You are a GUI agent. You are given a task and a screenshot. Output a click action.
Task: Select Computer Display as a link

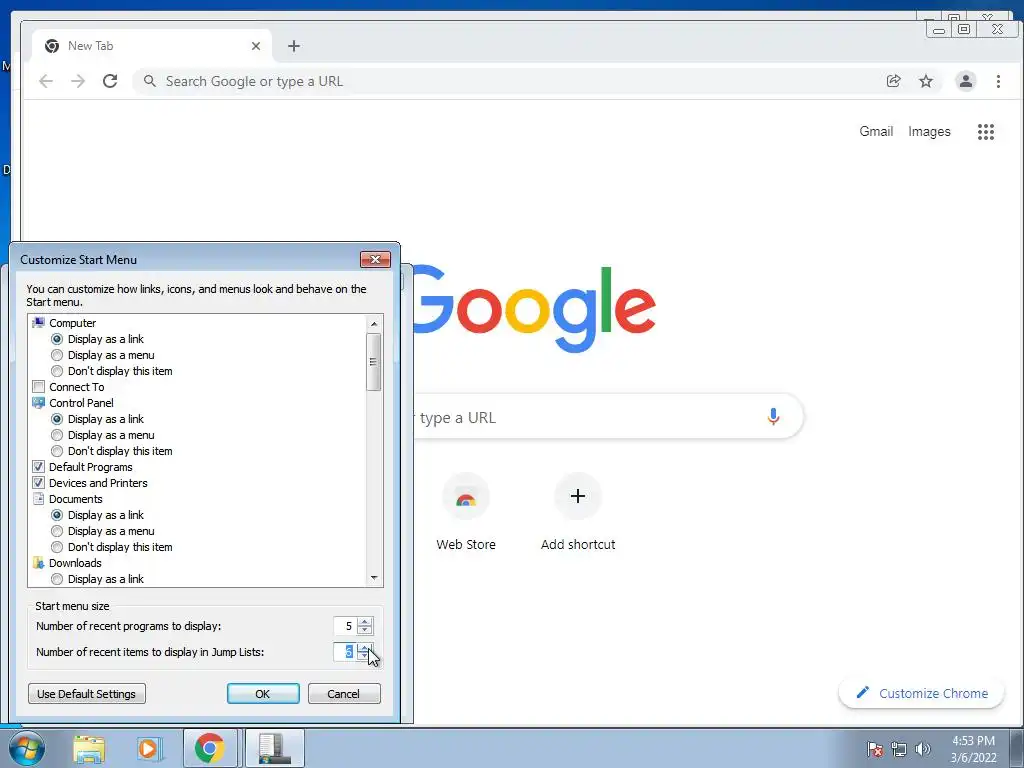[57, 339]
